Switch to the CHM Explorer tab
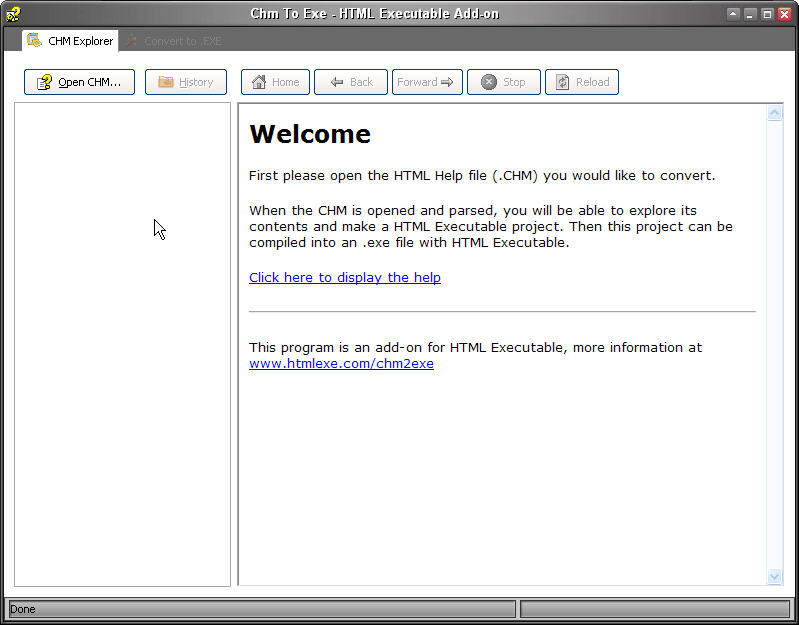The width and height of the screenshot is (799, 625). 70,41
